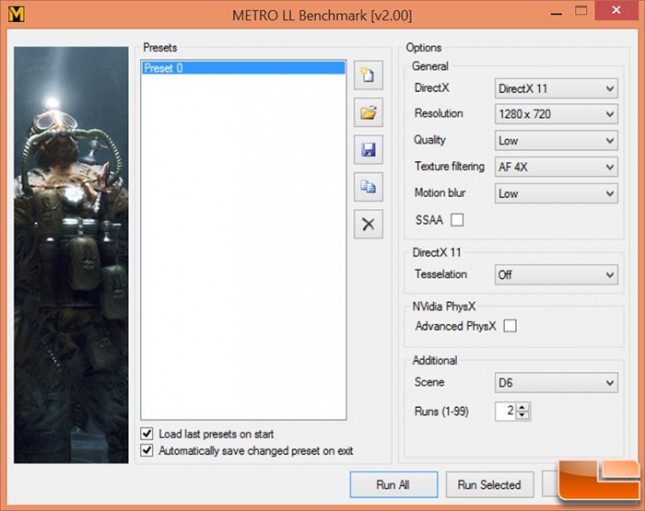
Task: Uncheck Automatically save changed preset on exit
Action: pyautogui.click(x=147, y=450)
